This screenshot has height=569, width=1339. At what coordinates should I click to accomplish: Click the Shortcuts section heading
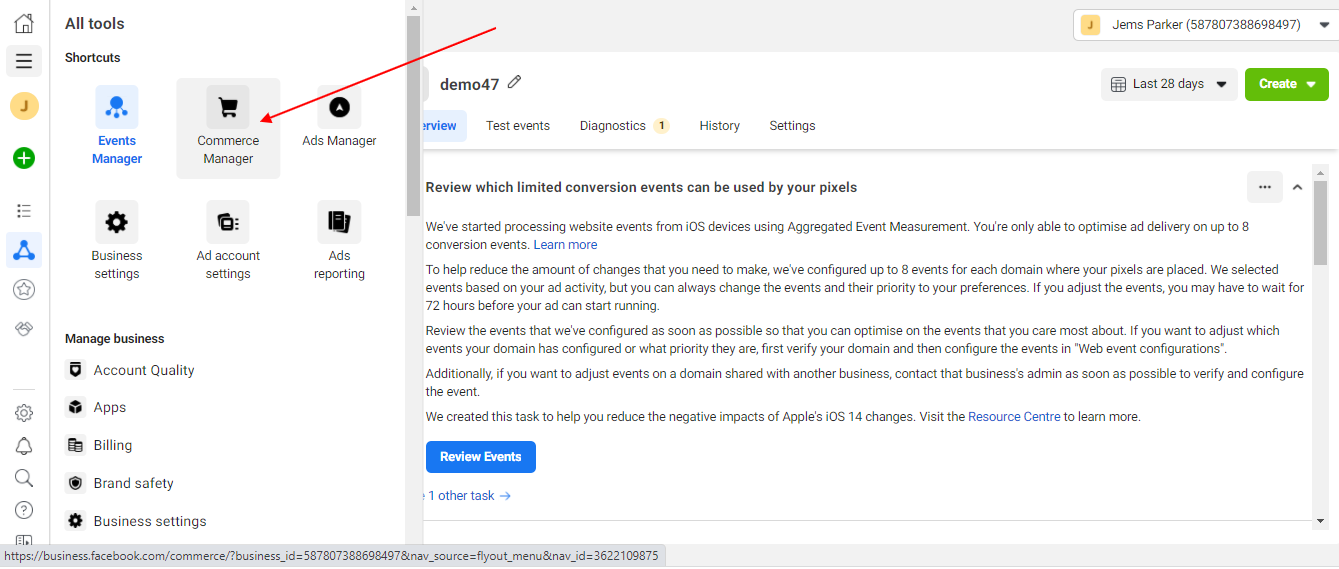[93, 58]
